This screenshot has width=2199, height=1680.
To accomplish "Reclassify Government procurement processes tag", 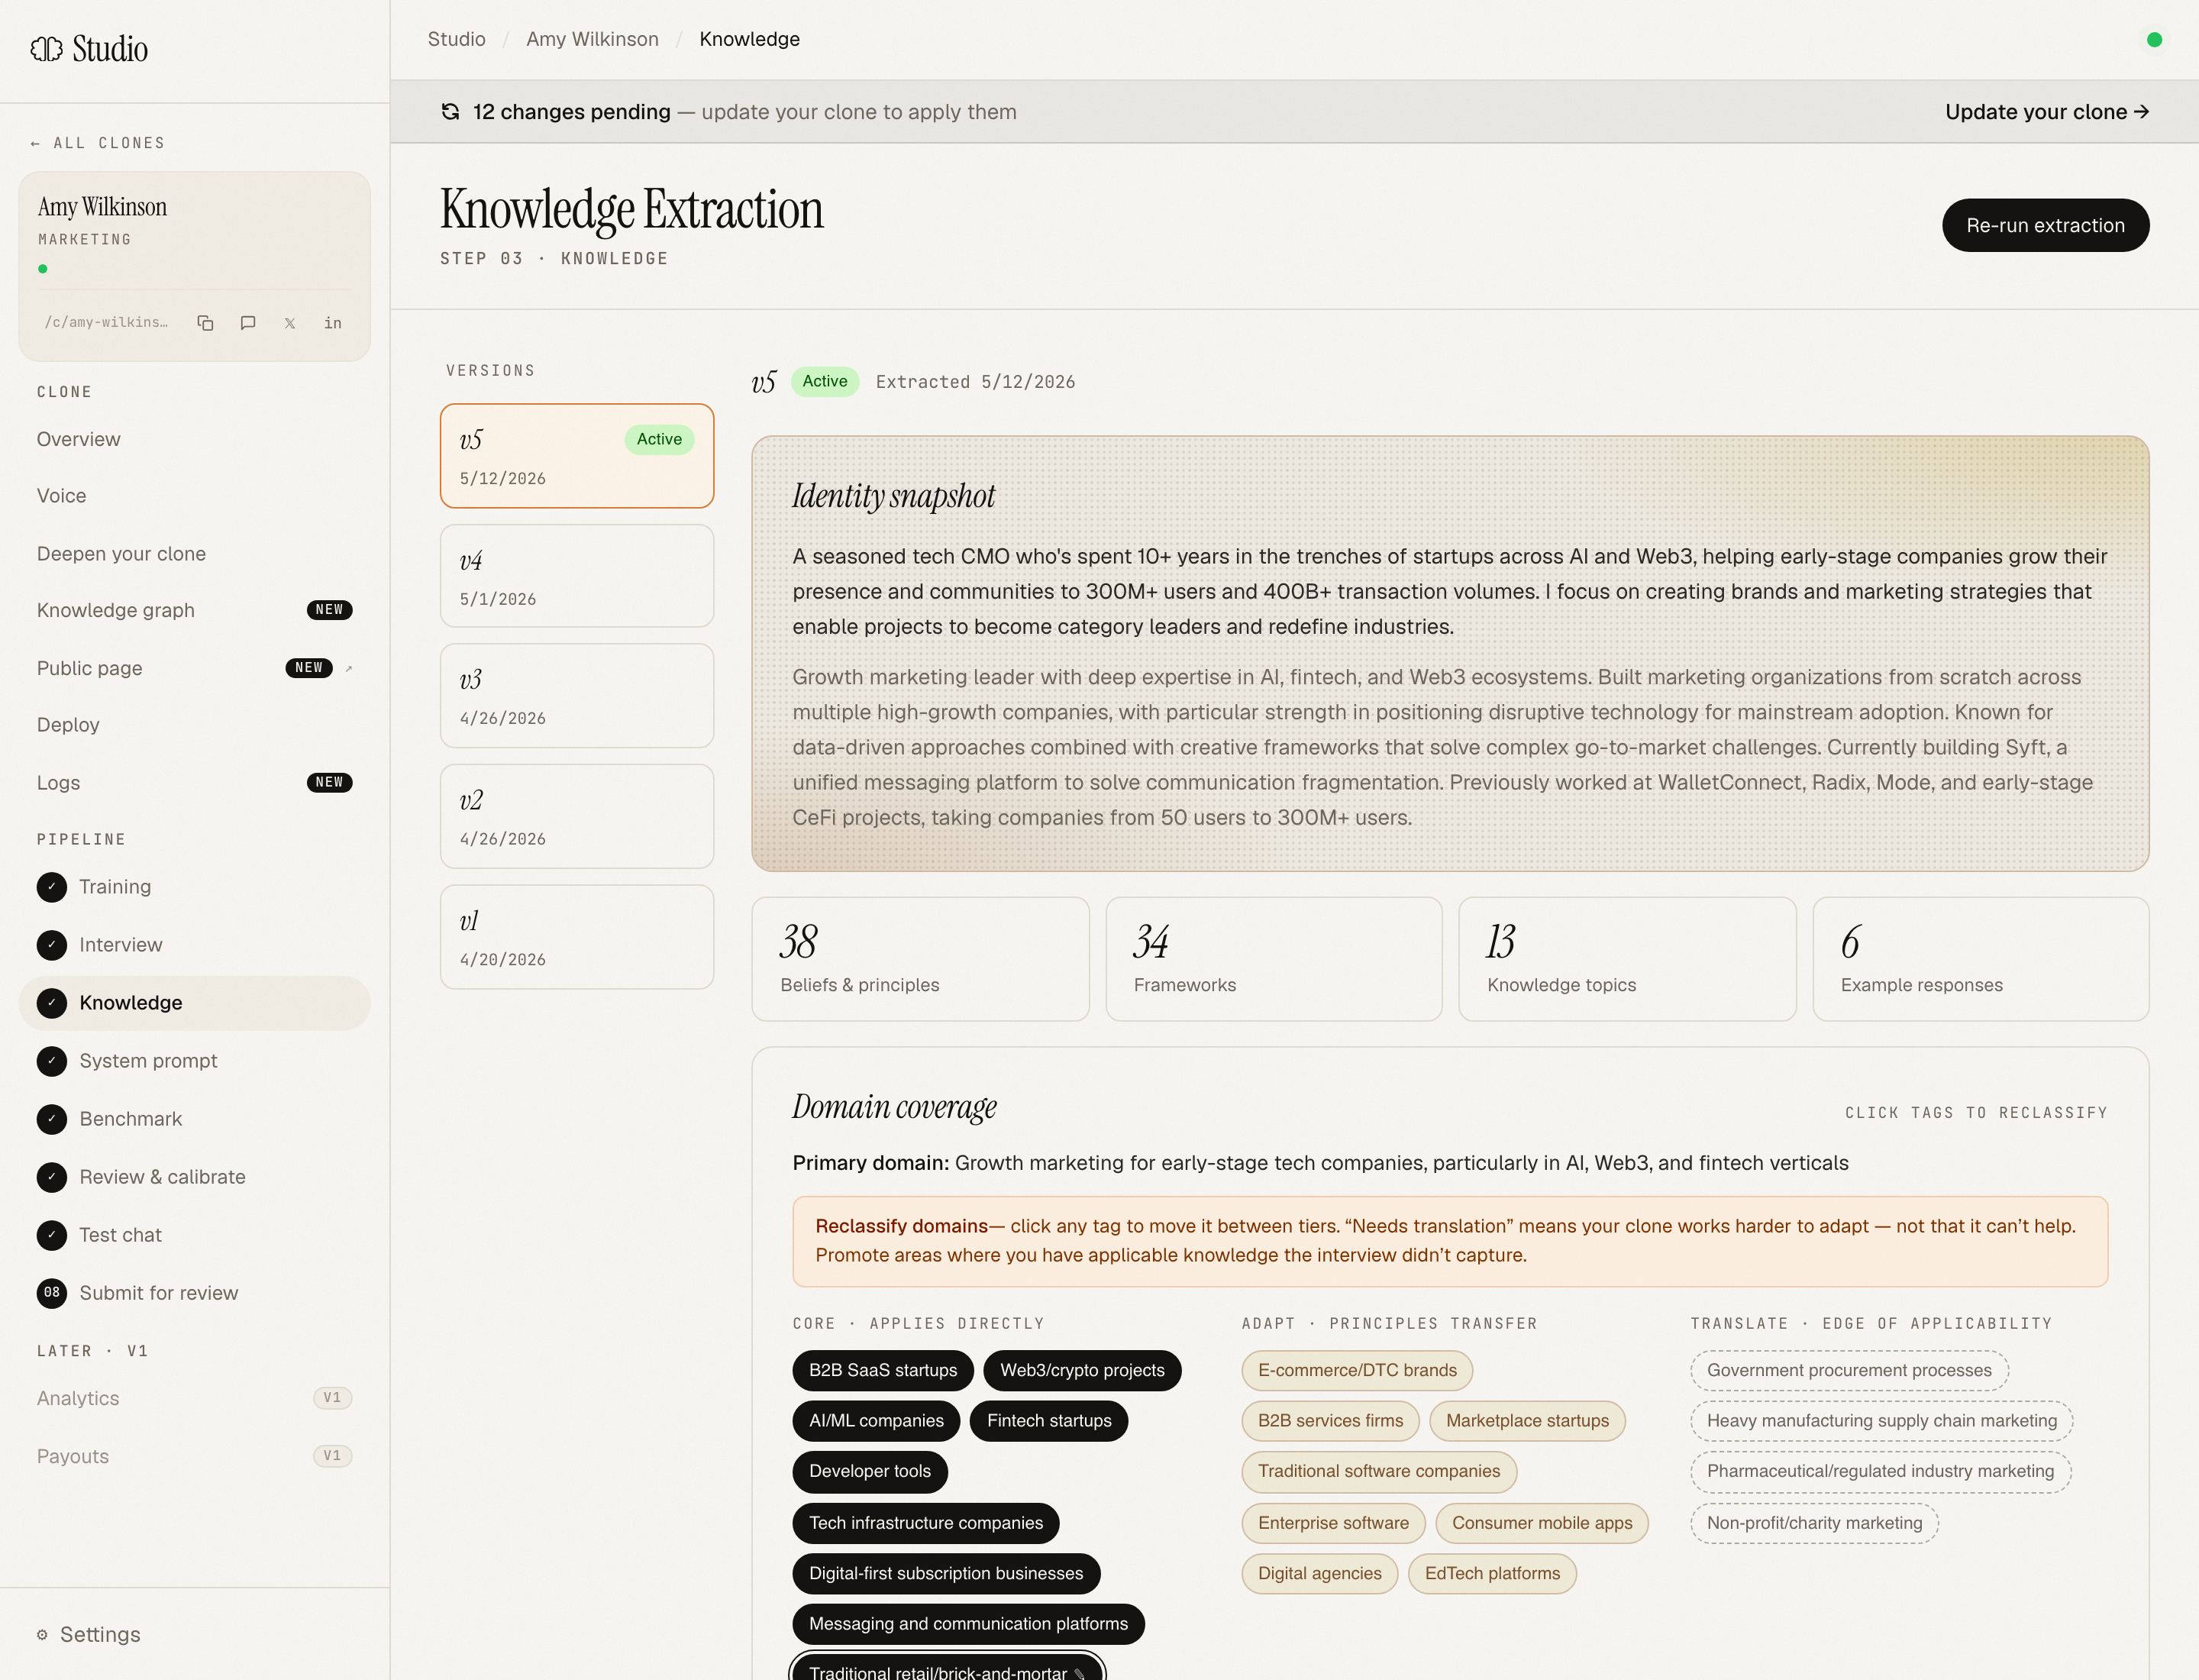I will 1849,1370.
